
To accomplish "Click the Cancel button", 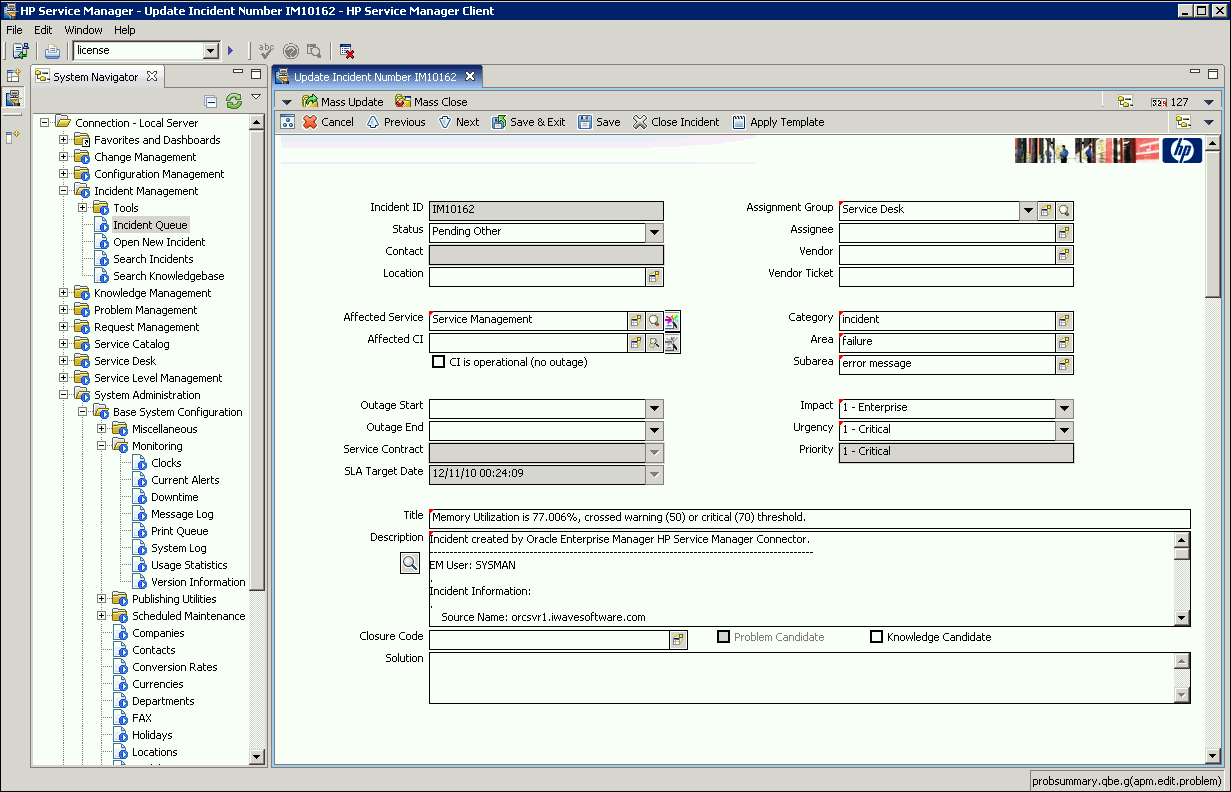I will (x=329, y=122).
